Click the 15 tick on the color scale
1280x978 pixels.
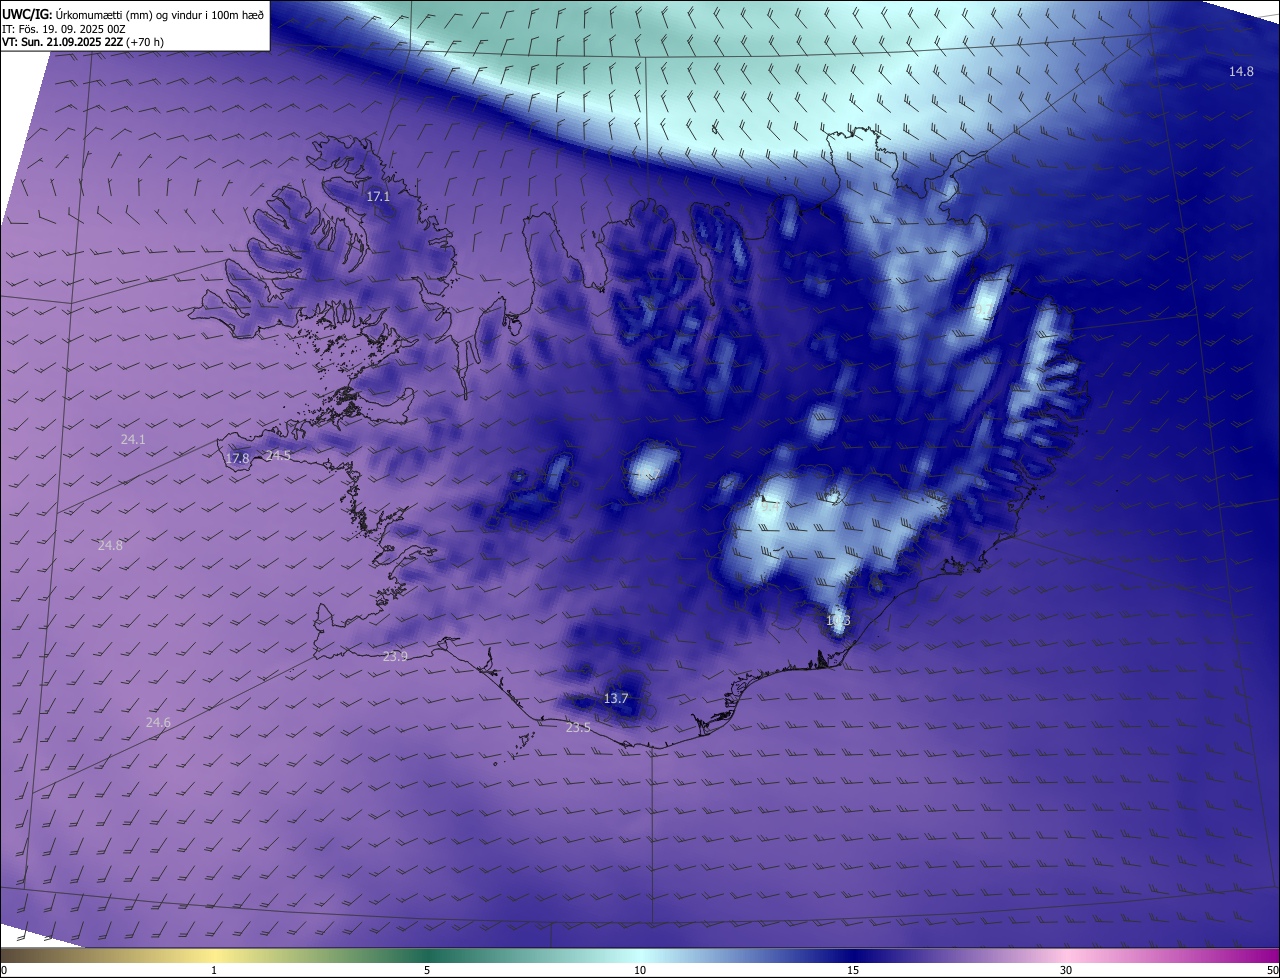(x=853, y=970)
